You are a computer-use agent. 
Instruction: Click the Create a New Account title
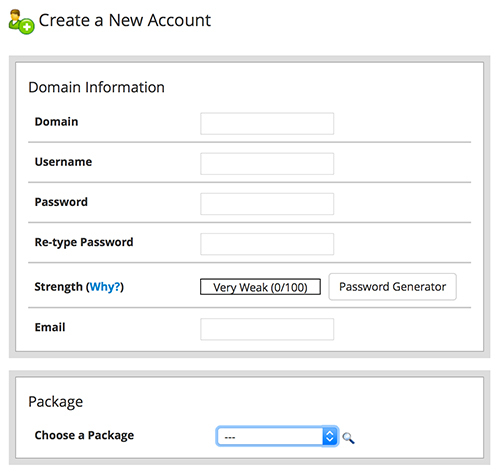tap(125, 20)
